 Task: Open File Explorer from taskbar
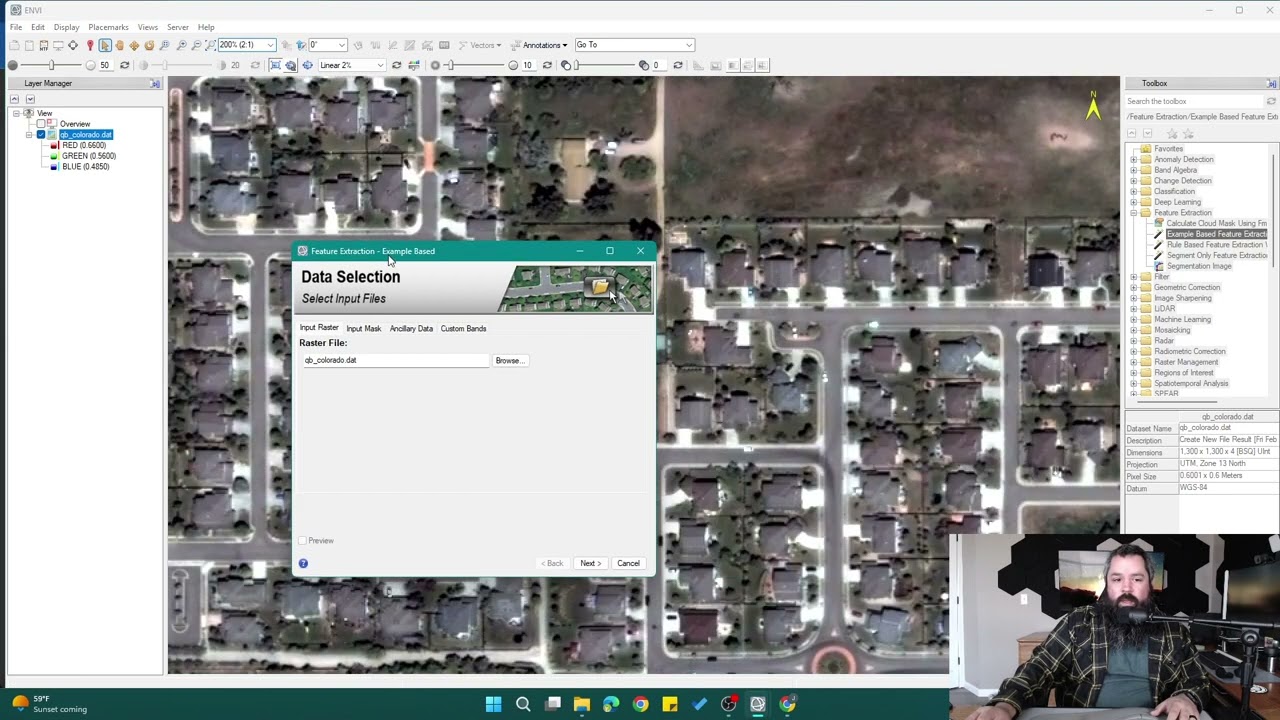pos(581,704)
